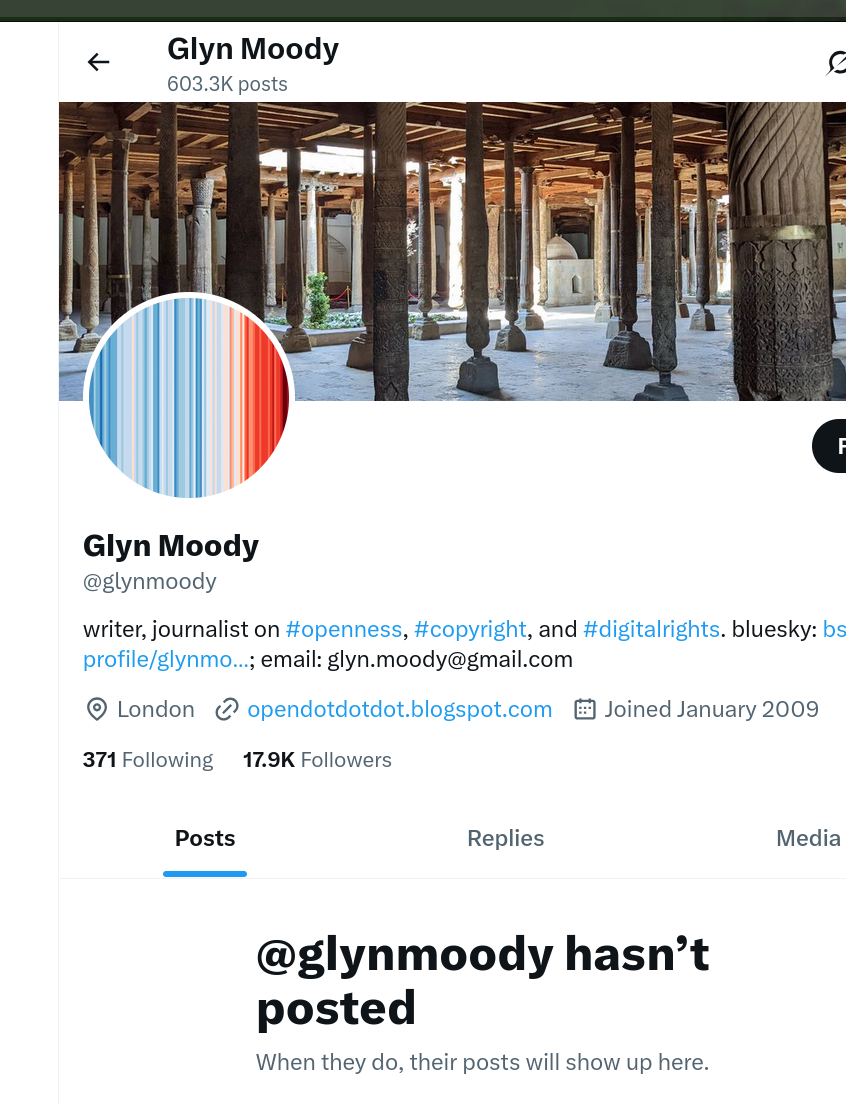Click the Glyn Moody header title
Image resolution: width=846 pixels, height=1104 pixels.
(253, 49)
